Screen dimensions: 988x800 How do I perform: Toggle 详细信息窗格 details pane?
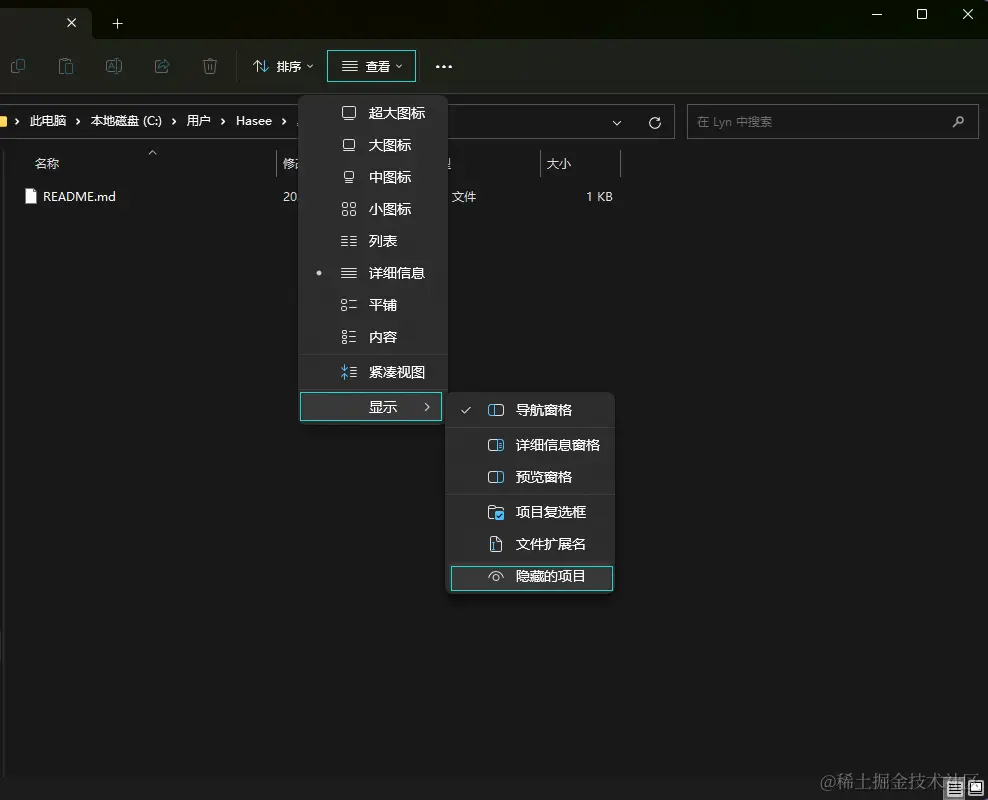point(531,445)
